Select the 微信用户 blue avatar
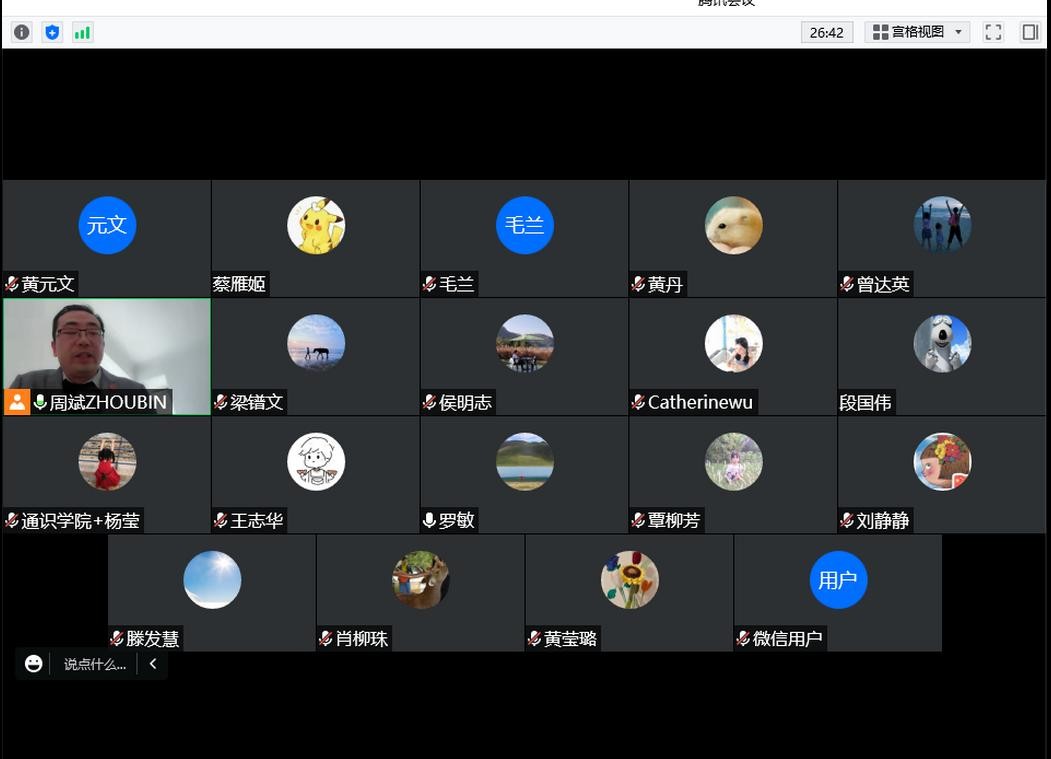Viewport: 1051px width, 759px height. 838,580
